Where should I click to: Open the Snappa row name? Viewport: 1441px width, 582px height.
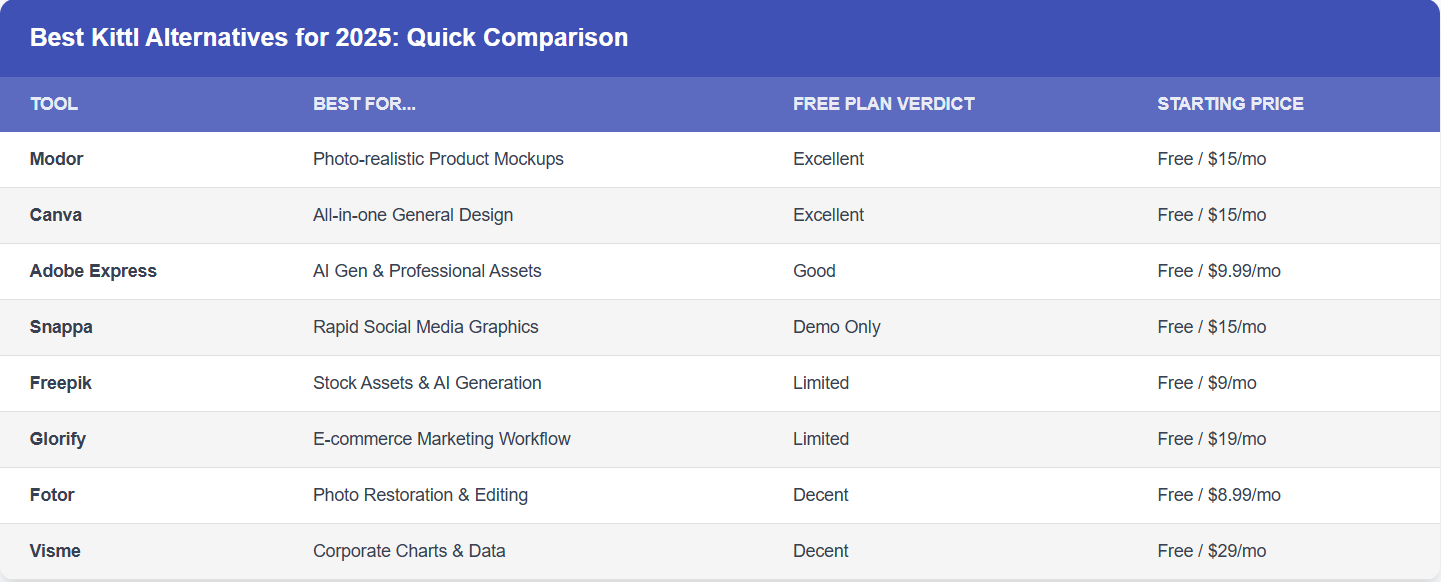tap(61, 327)
